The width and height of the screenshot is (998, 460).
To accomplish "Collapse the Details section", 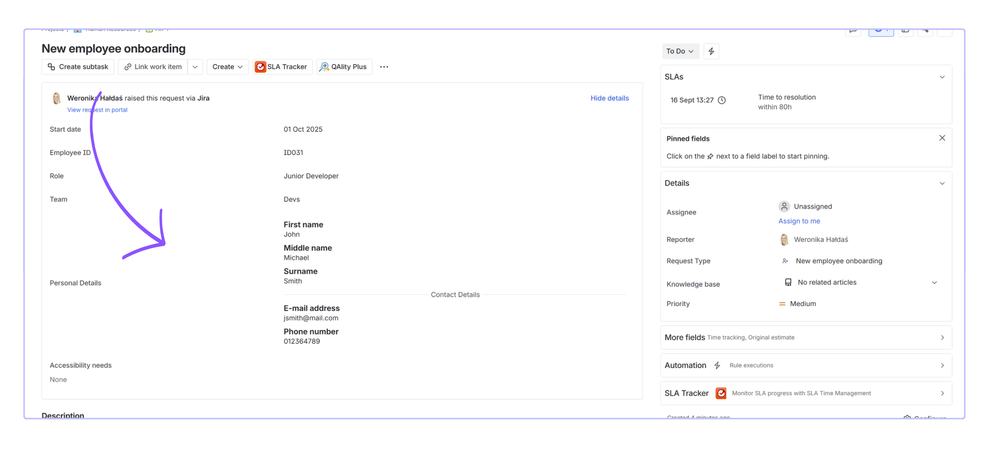I will coord(942,184).
